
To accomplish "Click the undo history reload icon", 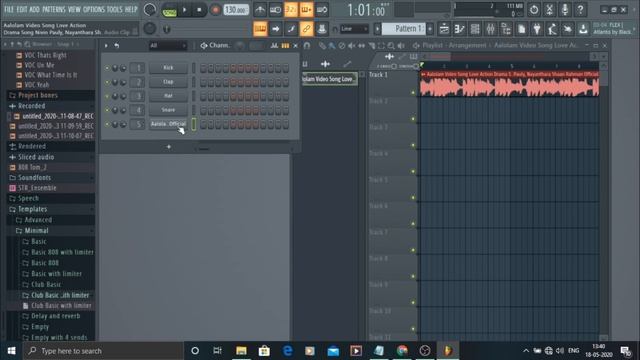I will [533, 9].
